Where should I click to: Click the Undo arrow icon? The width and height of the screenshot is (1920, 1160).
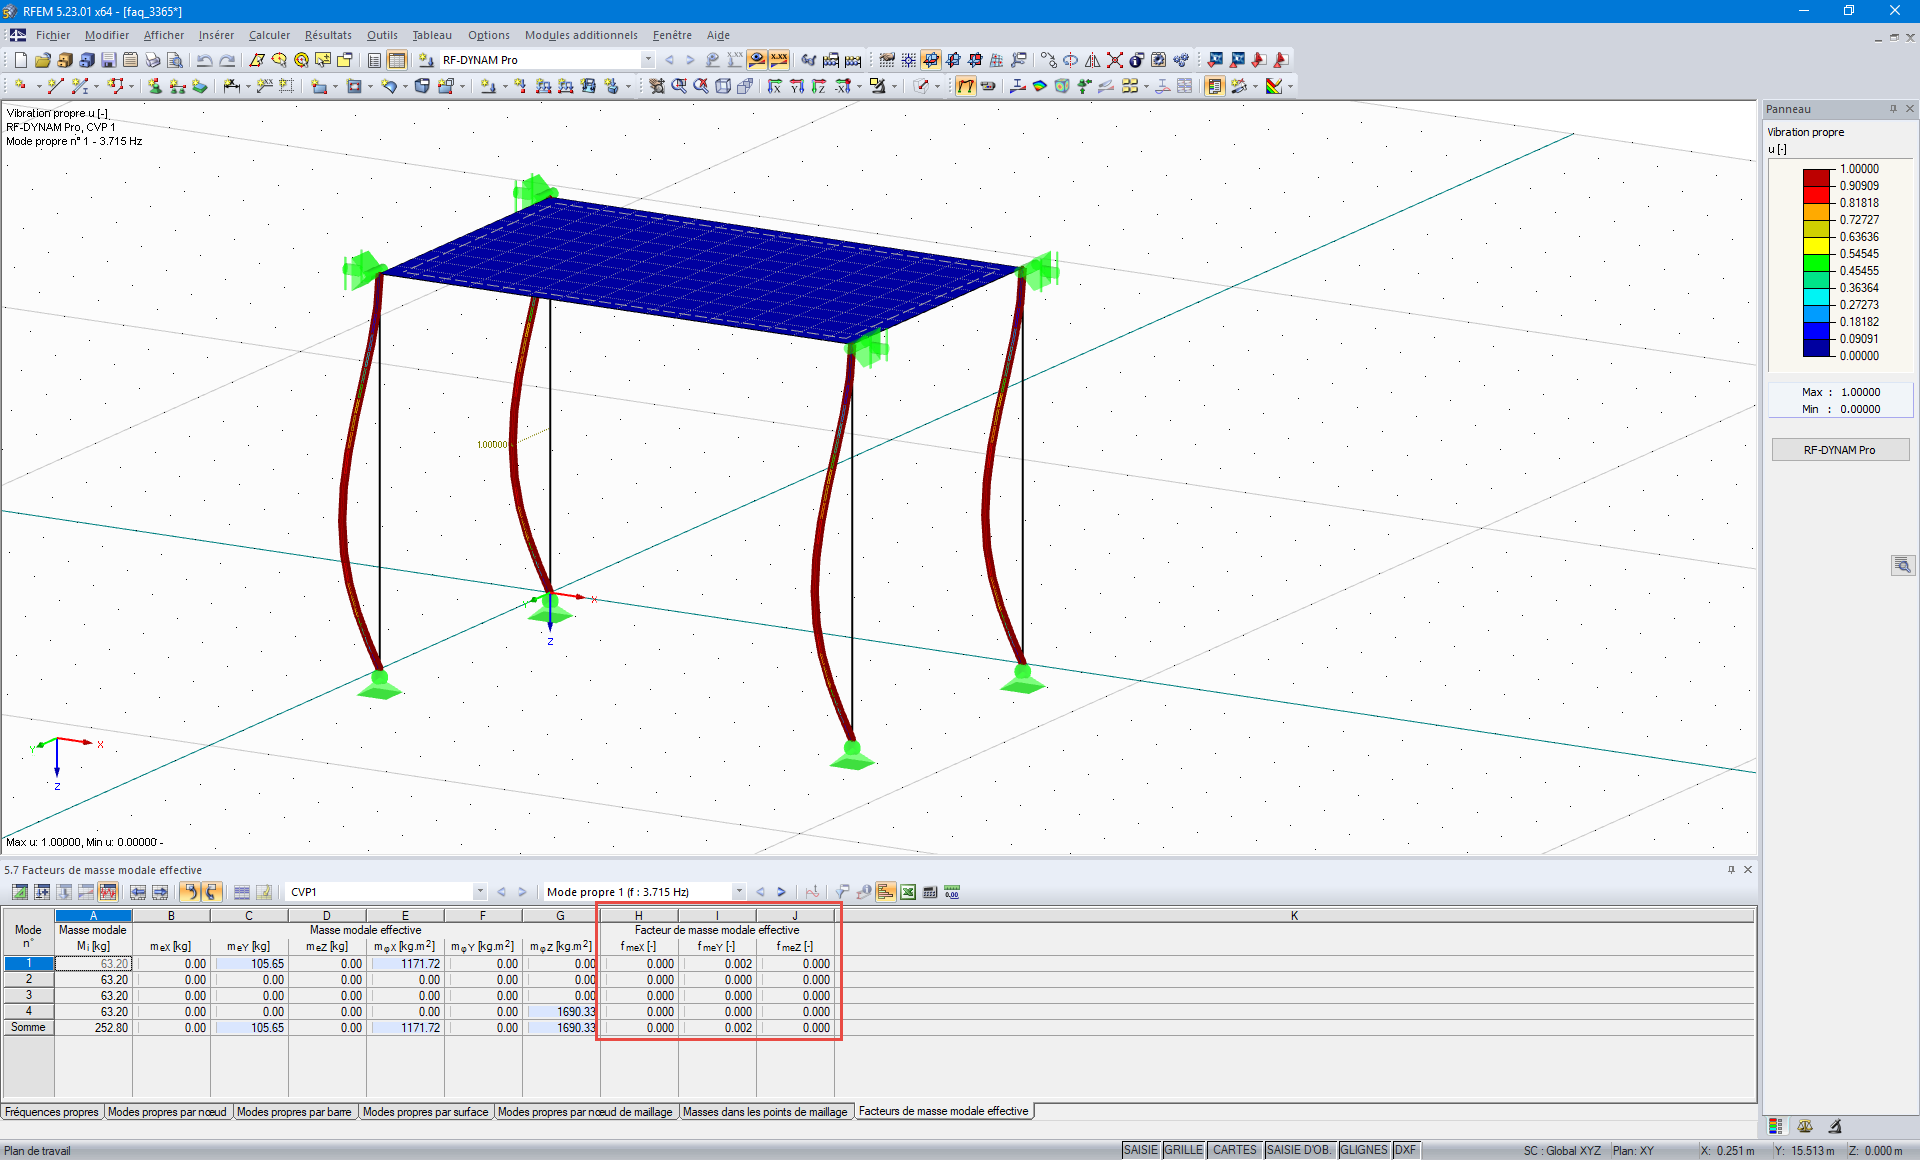pyautogui.click(x=204, y=60)
